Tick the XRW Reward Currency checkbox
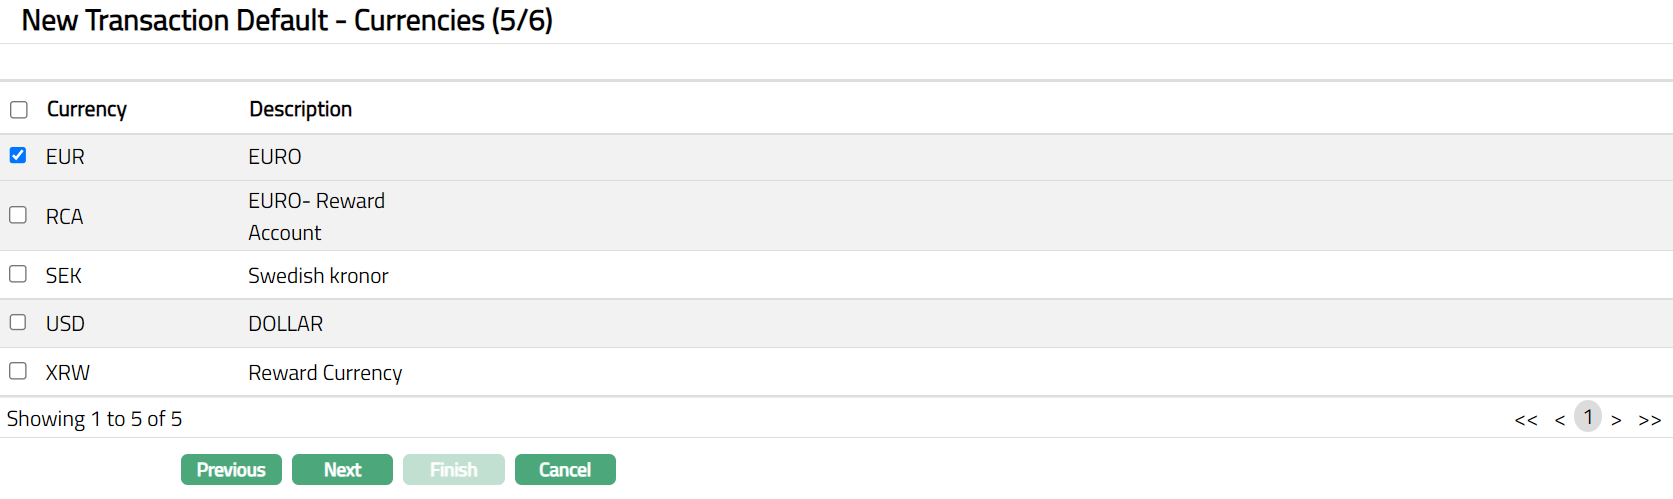This screenshot has height=499, width=1673. 18,371
